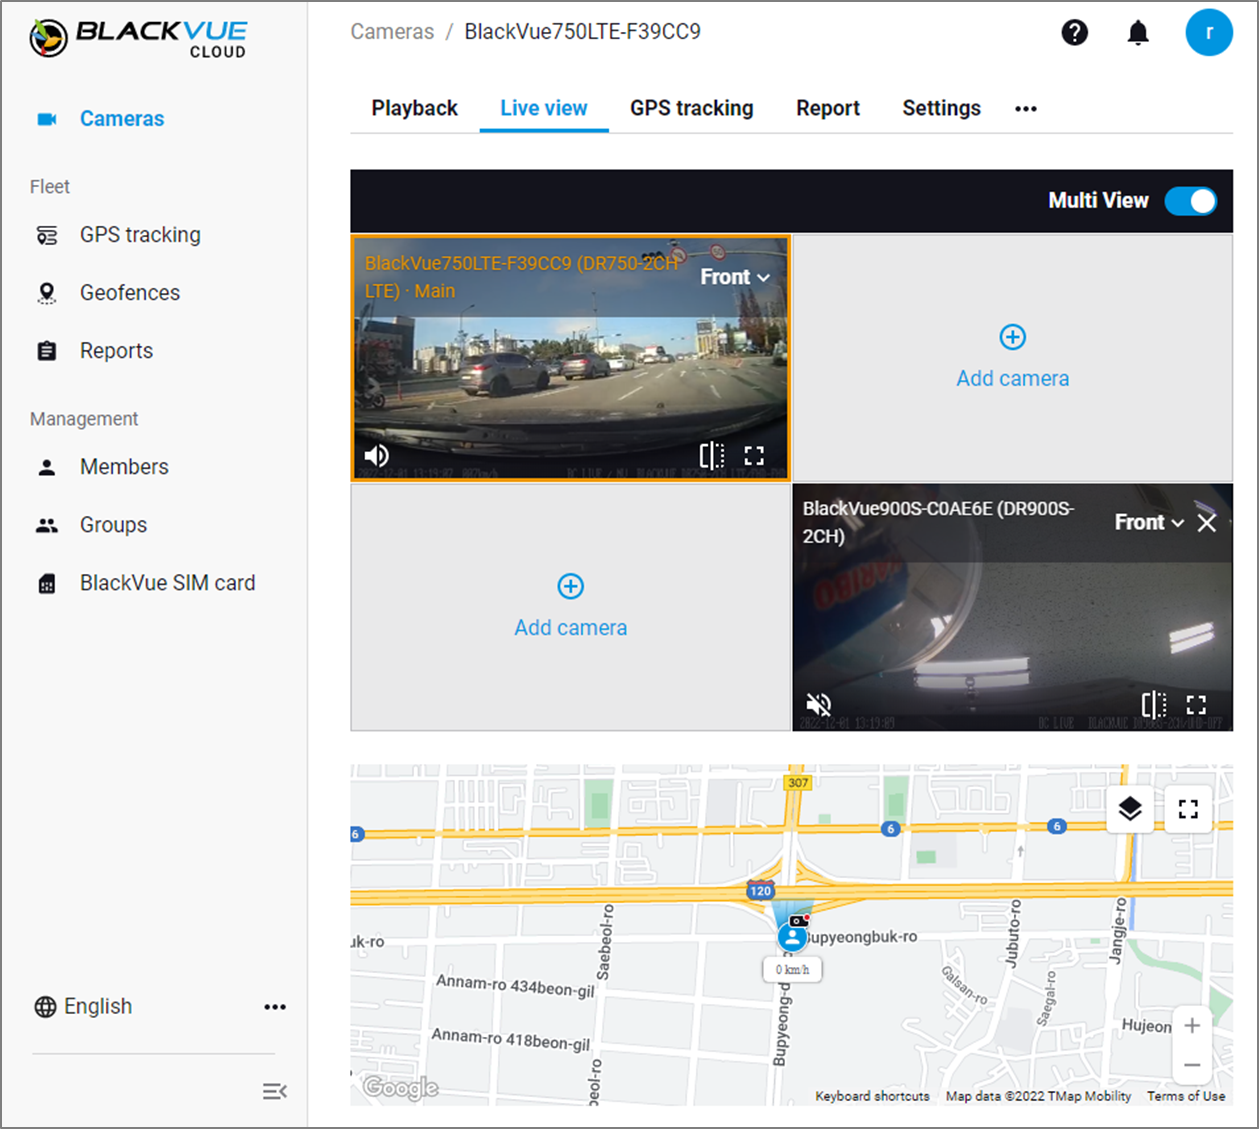
Task: Open Groups in the sidebar
Action: 113,525
